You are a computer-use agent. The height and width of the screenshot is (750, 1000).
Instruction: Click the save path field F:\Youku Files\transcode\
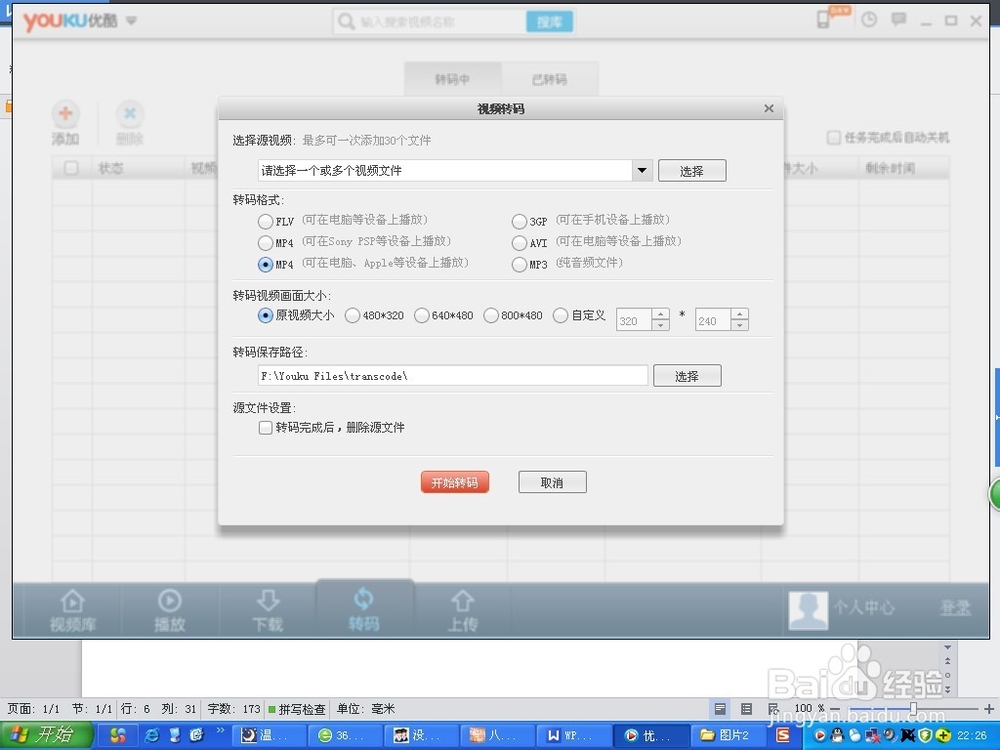(x=453, y=376)
